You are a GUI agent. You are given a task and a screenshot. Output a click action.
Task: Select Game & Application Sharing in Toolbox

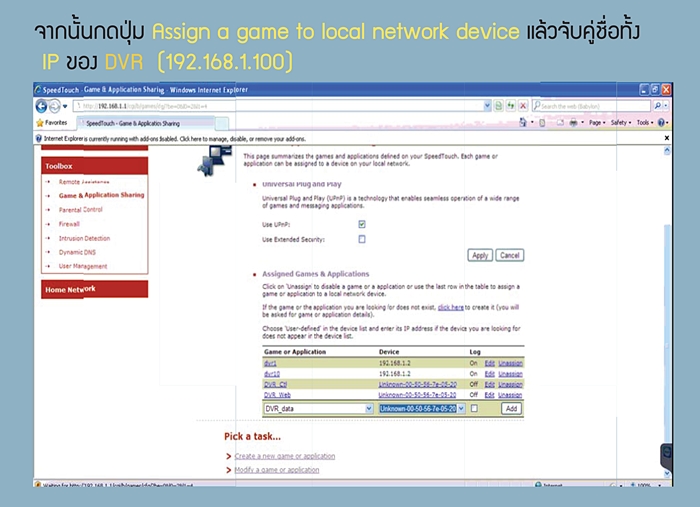101,195
